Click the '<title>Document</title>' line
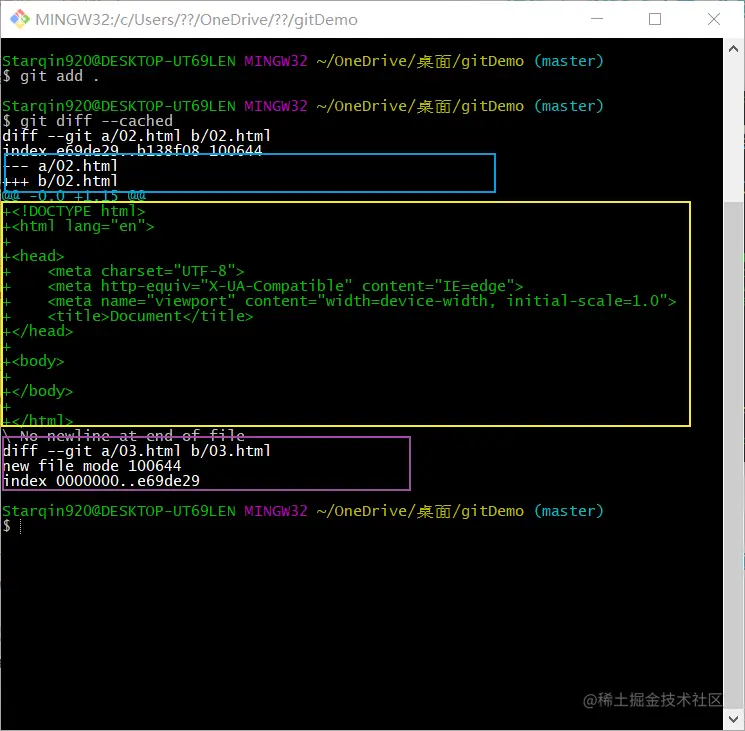 128,316
